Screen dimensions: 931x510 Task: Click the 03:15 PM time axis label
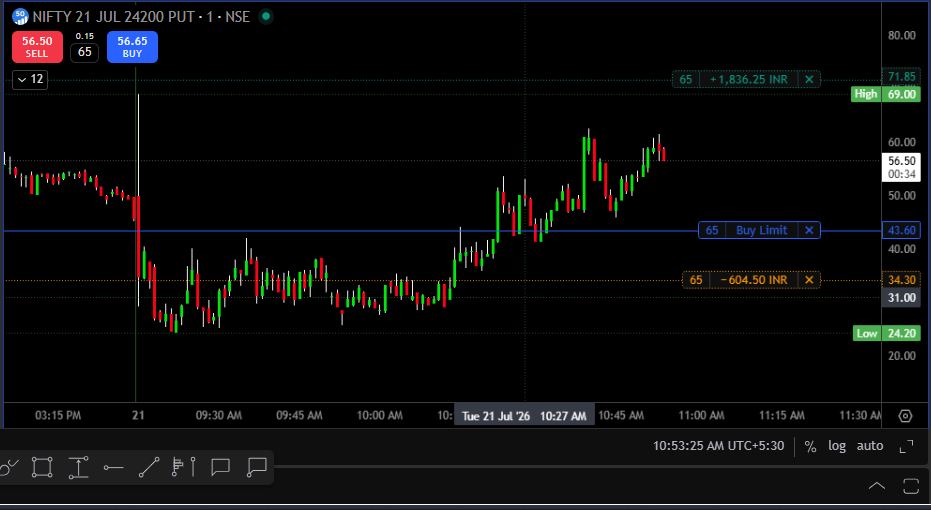tap(58, 416)
